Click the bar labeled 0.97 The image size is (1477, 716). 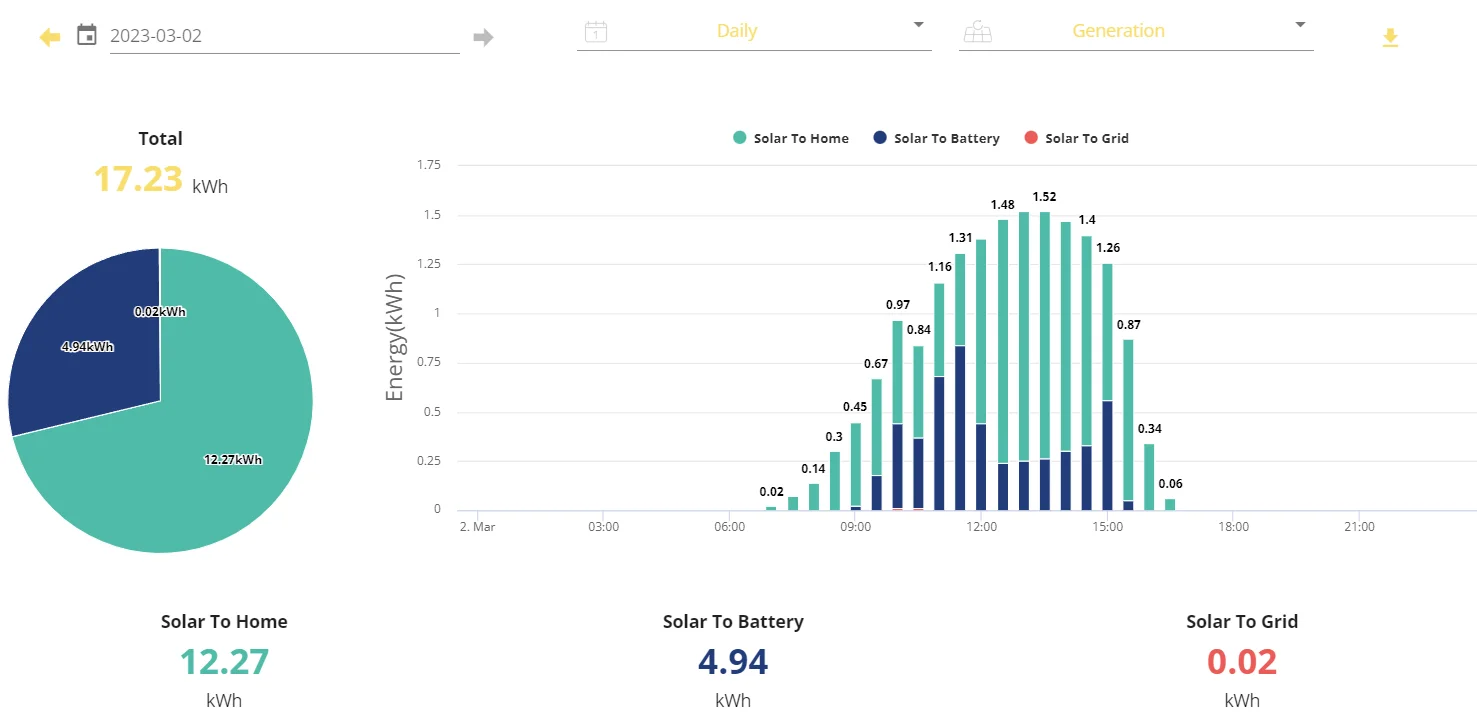(898, 415)
